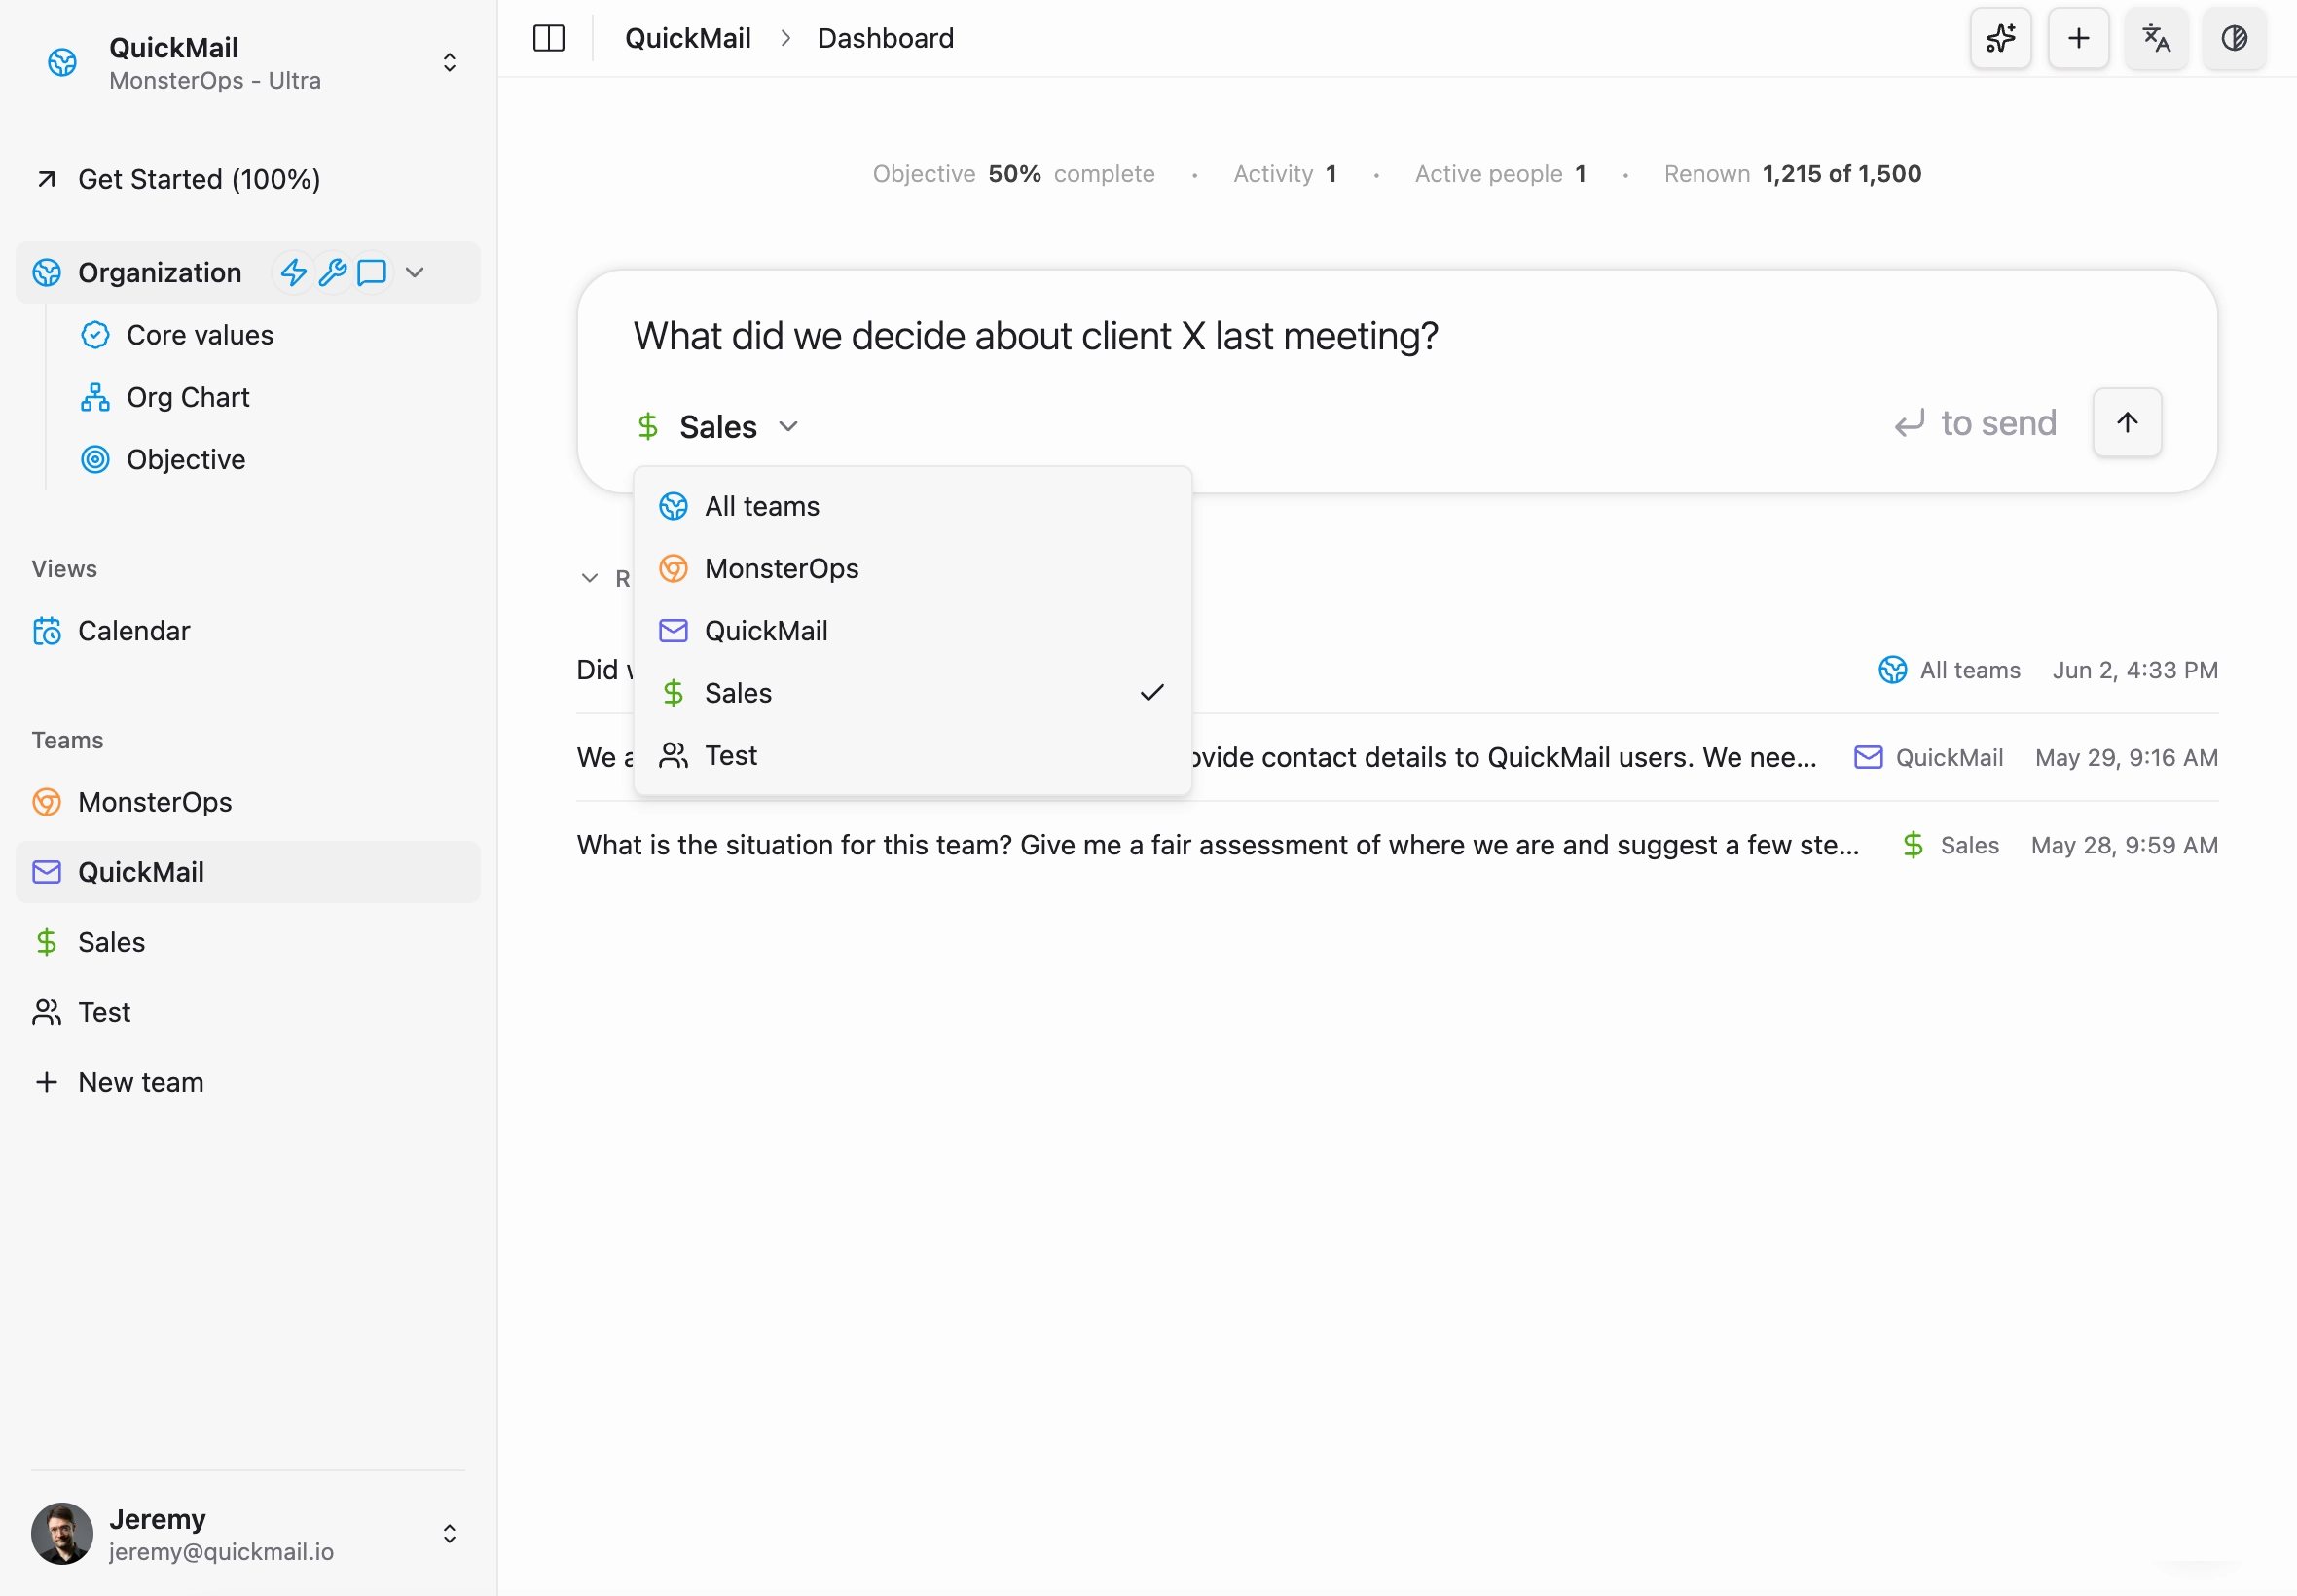Viewport: 2297px width, 1596px height.
Task: Click the sidebar MonsterOps orange icon
Action: [x=46, y=802]
